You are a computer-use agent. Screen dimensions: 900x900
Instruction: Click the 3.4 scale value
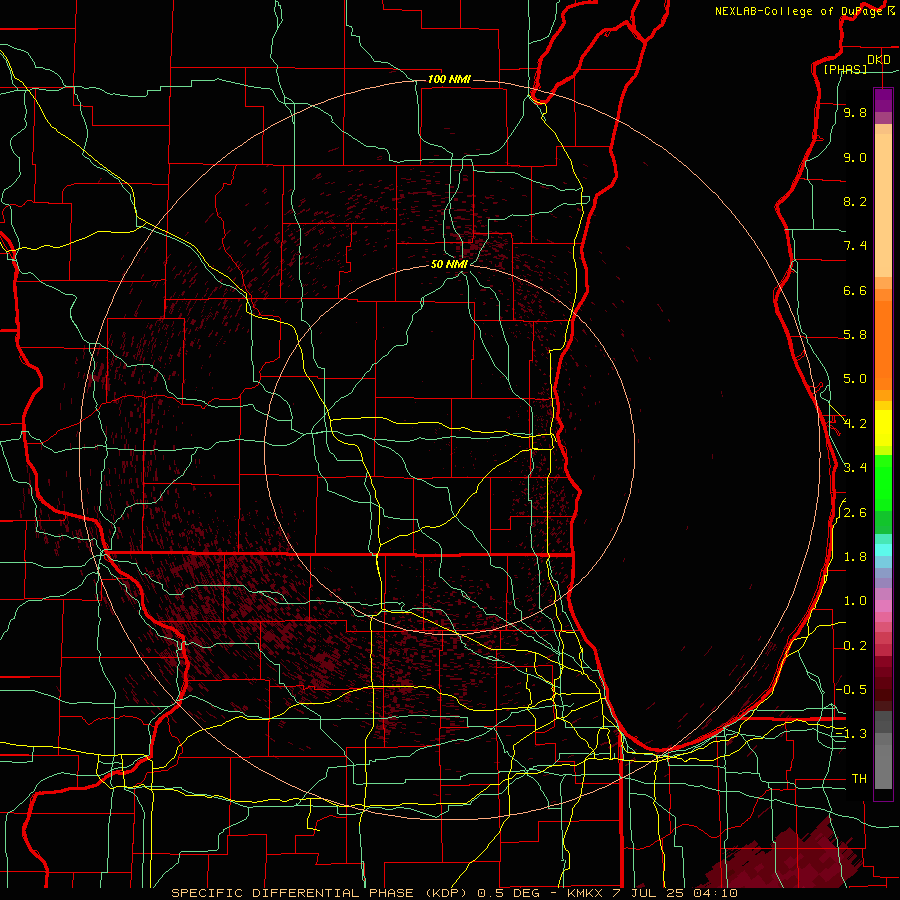(x=855, y=468)
